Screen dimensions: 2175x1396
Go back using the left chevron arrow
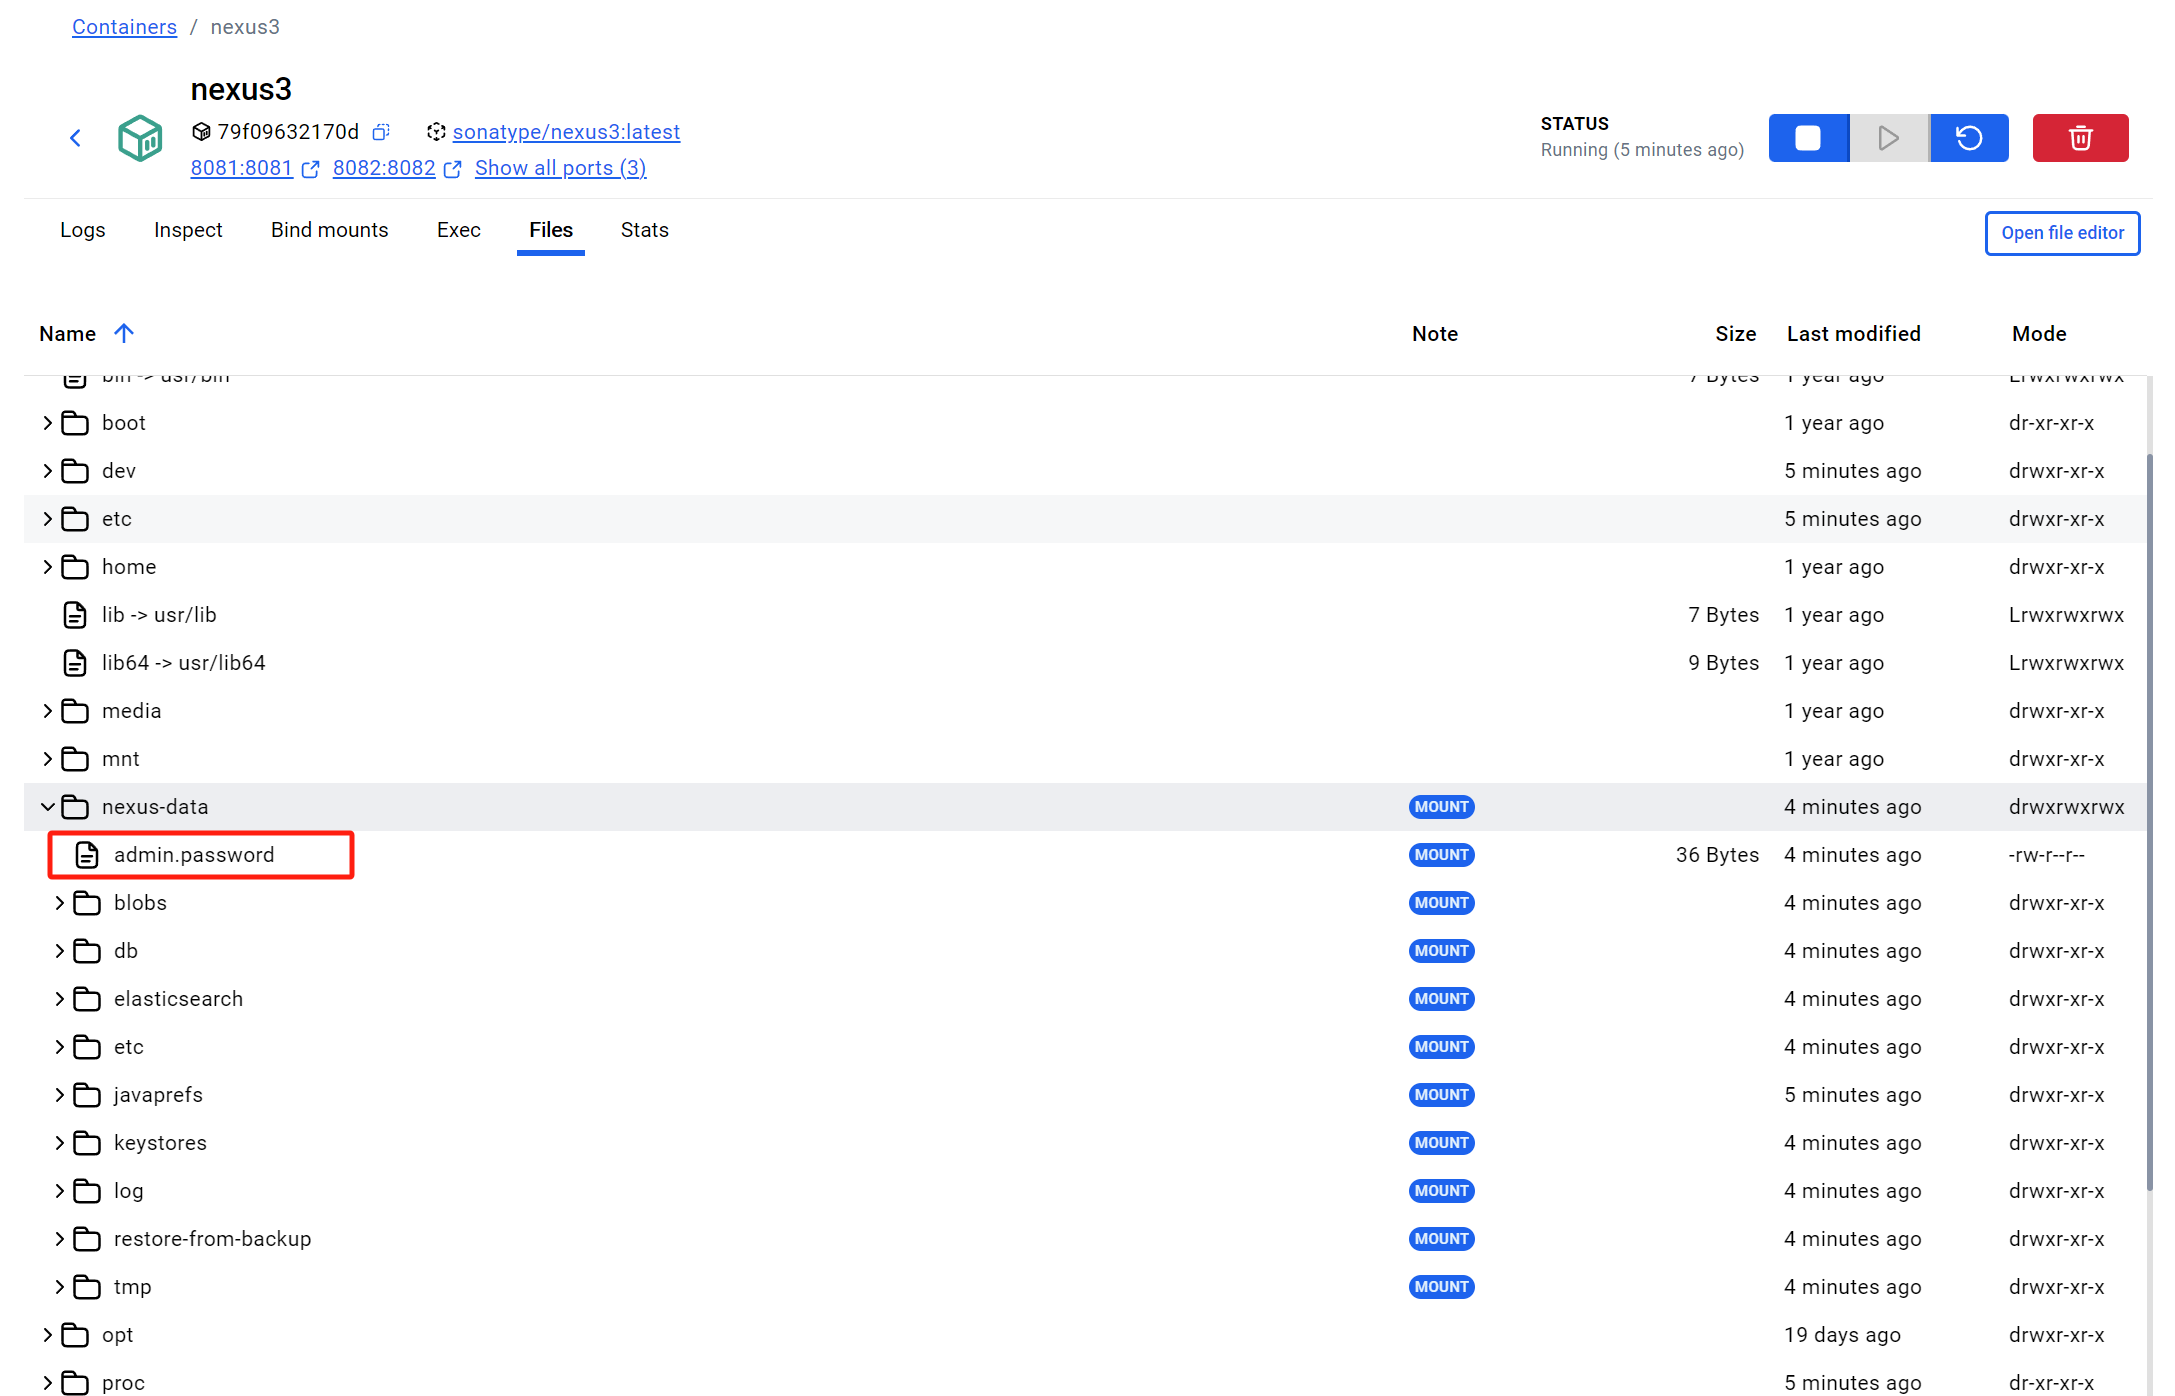[x=75, y=138]
